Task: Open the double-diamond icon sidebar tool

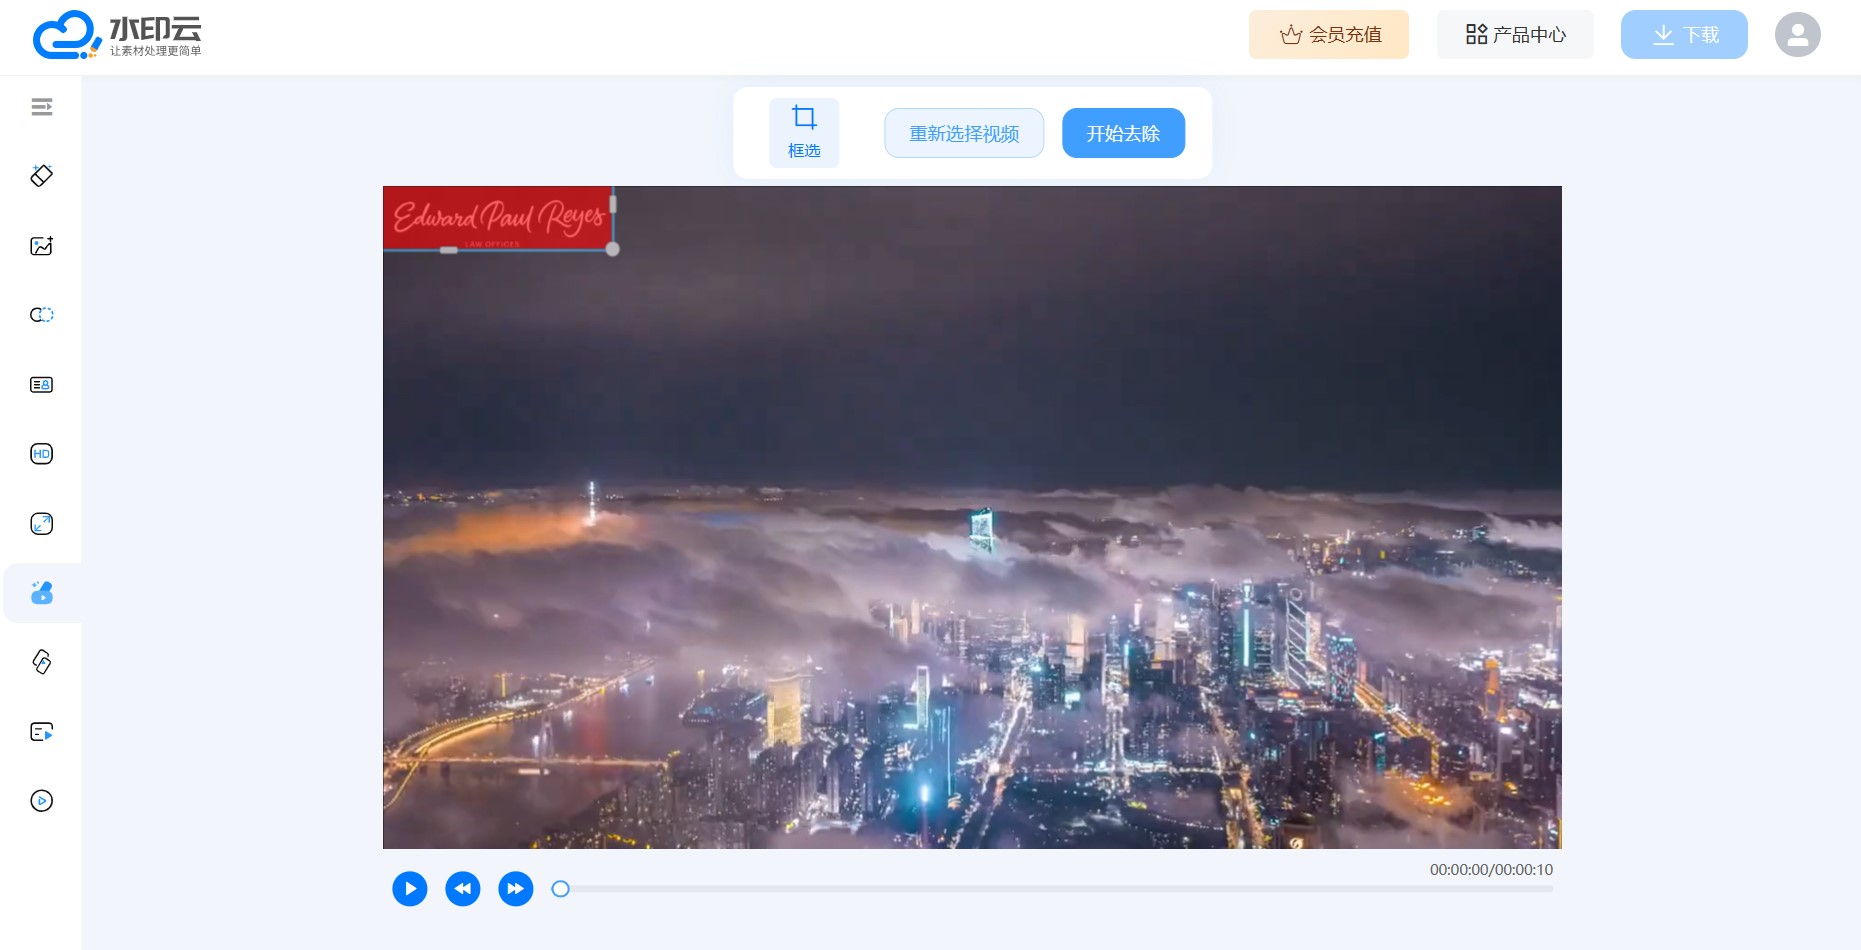Action: [41, 662]
